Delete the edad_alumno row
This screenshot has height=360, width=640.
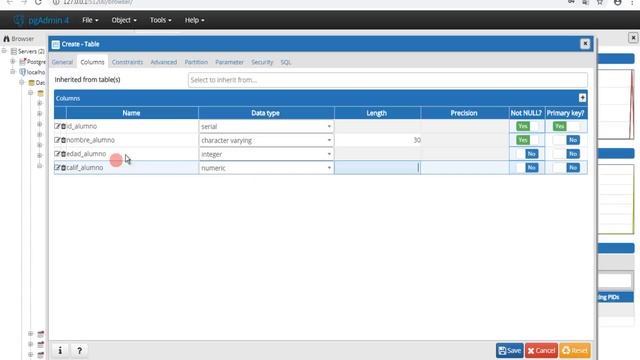pyautogui.click(x=63, y=154)
